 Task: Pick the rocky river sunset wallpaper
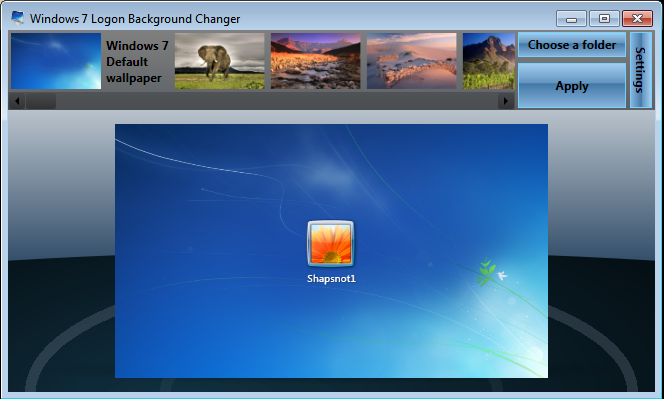pos(316,61)
